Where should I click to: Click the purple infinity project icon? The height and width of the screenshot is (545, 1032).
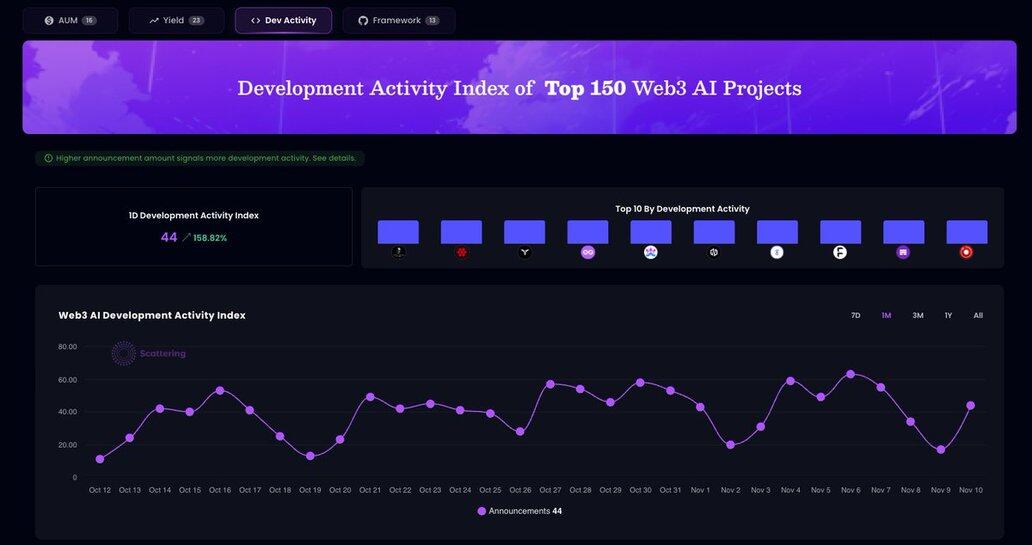pyautogui.click(x=588, y=253)
